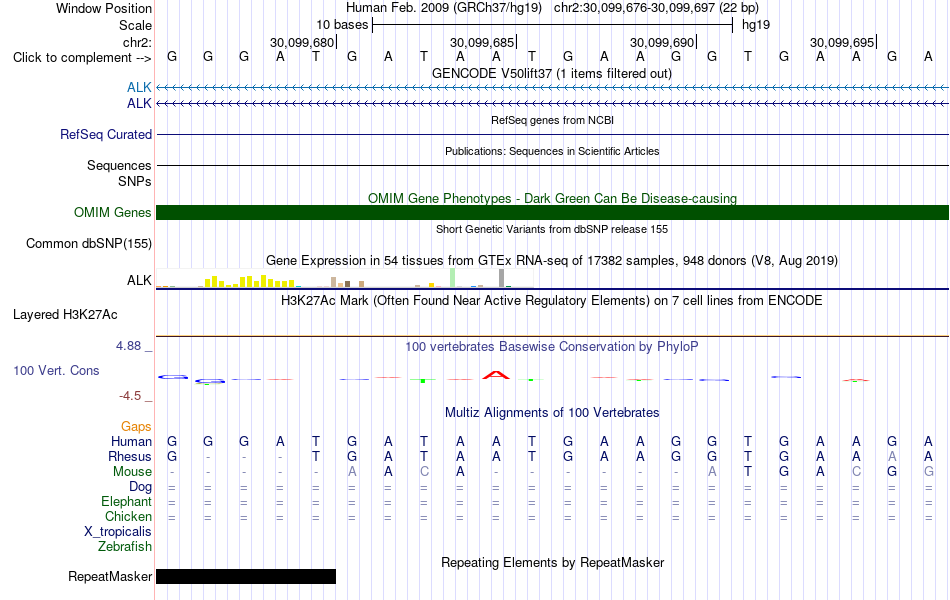The height and width of the screenshot is (600, 950).
Task: Click the '10 bases' scale bar text
Action: click(x=342, y=25)
